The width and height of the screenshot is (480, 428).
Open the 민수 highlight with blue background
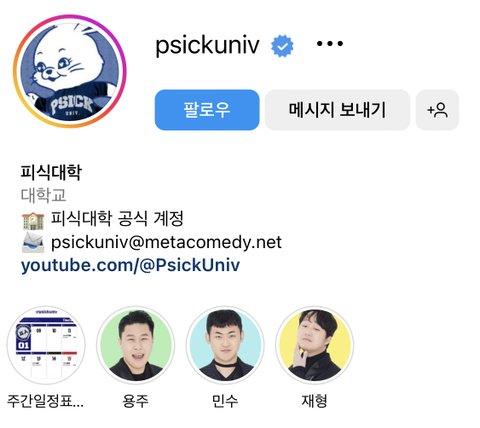(x=225, y=345)
